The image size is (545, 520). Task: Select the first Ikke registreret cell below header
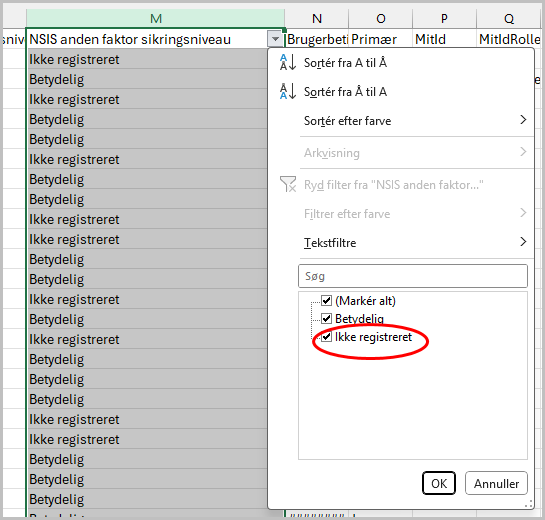147,59
